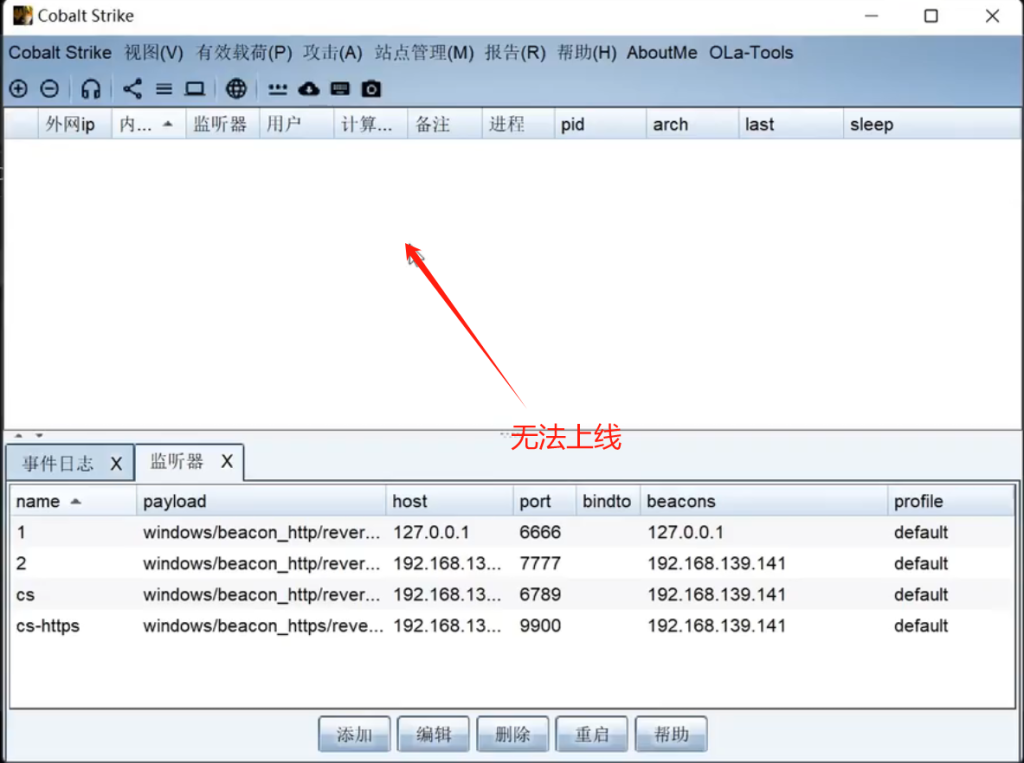Screen dimensions: 1024x763
Task: Toggle sort on listener name column
Action: (x=73, y=501)
